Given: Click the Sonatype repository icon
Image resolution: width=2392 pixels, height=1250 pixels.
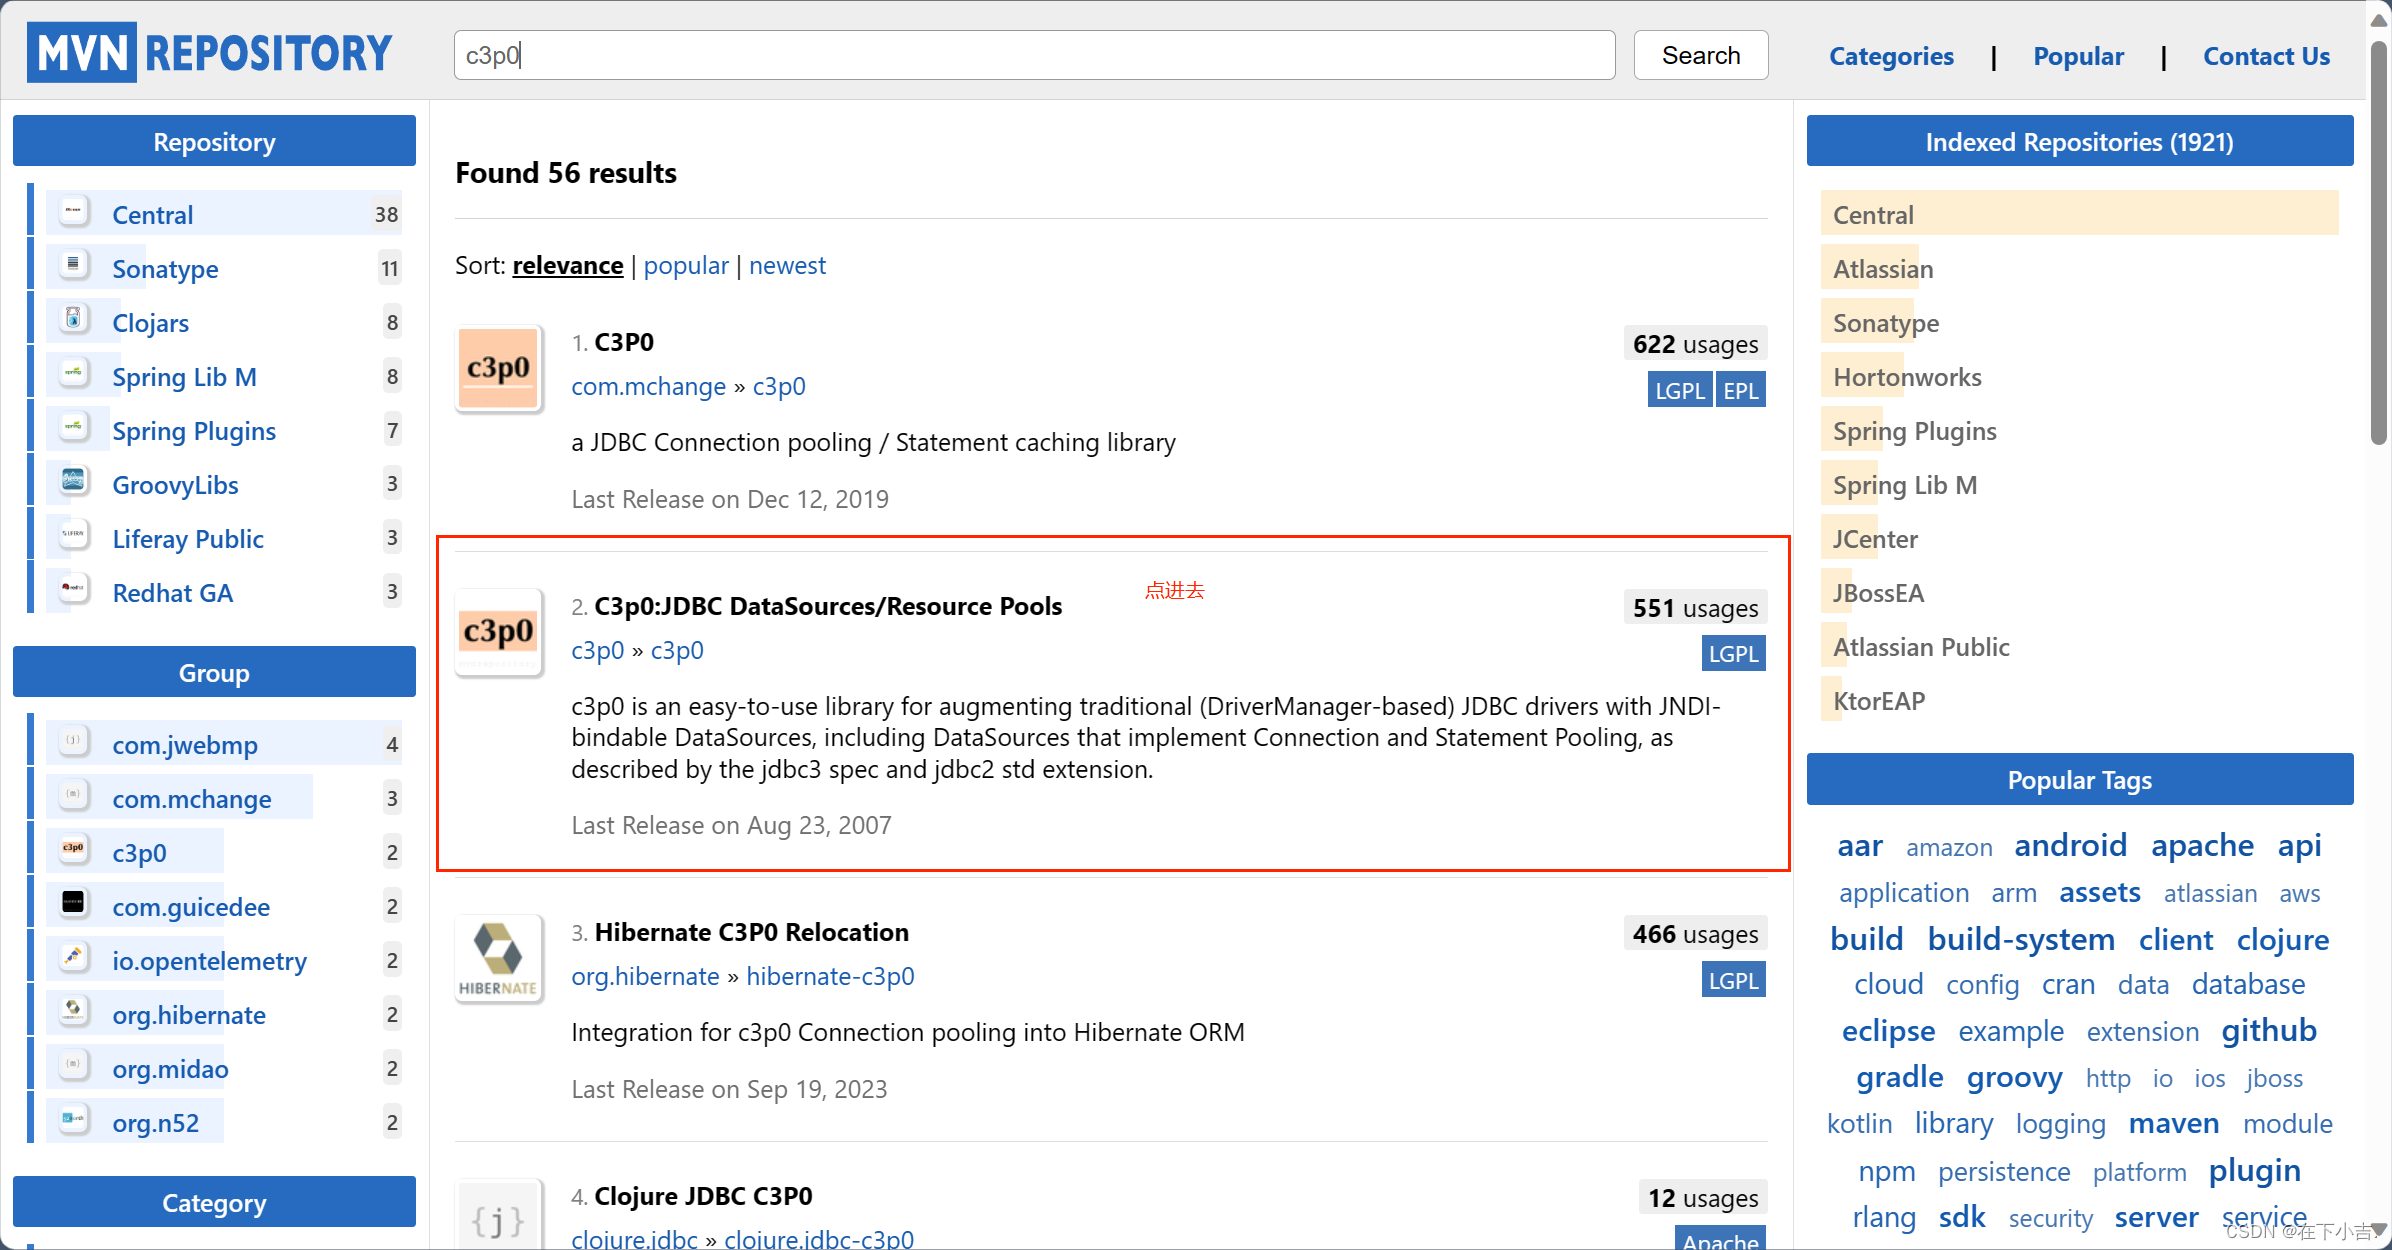Looking at the screenshot, I should pyautogui.click(x=74, y=267).
